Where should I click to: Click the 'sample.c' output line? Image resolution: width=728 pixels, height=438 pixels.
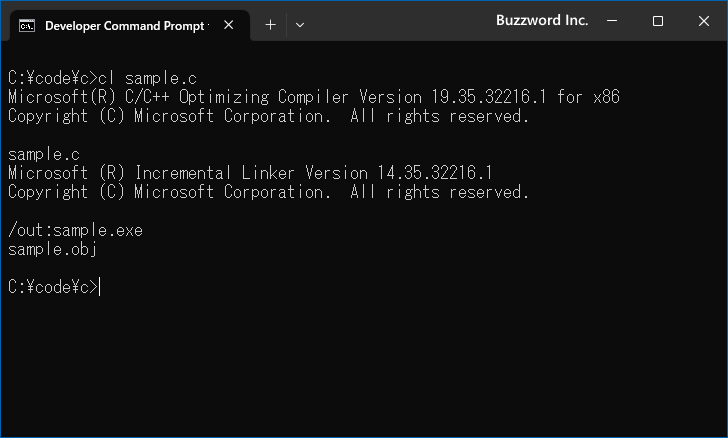pyautogui.click(x=44, y=154)
